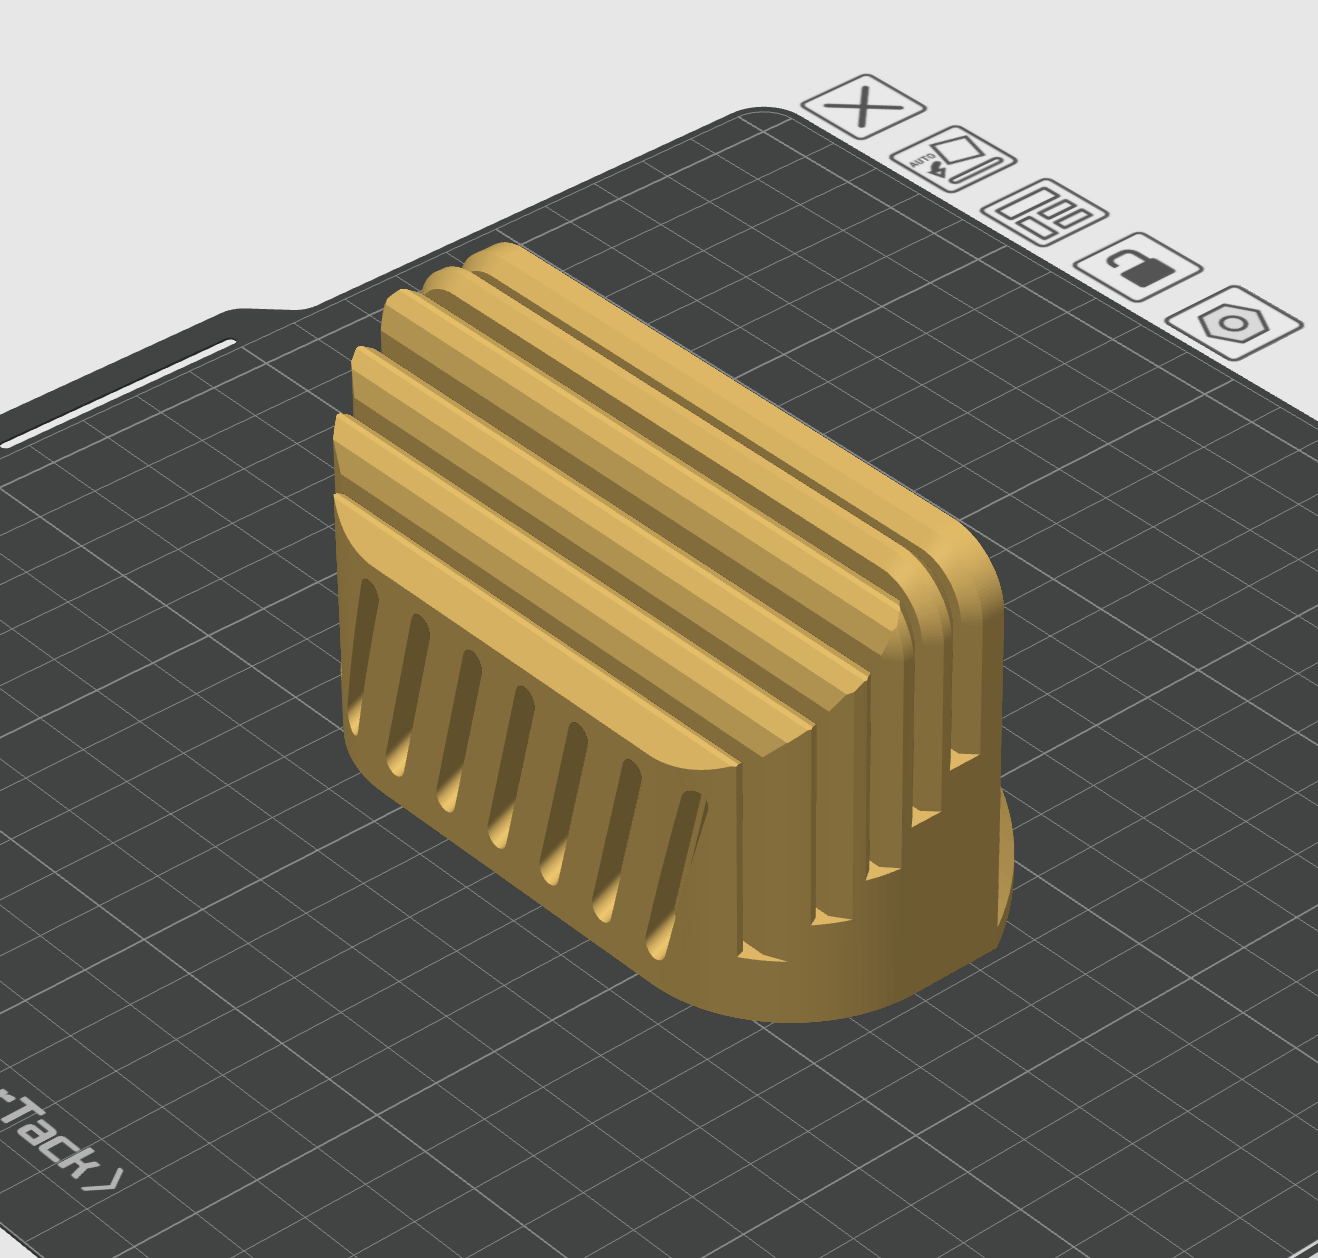Toggle the plate lock icon
Viewport: 1318px width, 1258px height.
point(1138,266)
